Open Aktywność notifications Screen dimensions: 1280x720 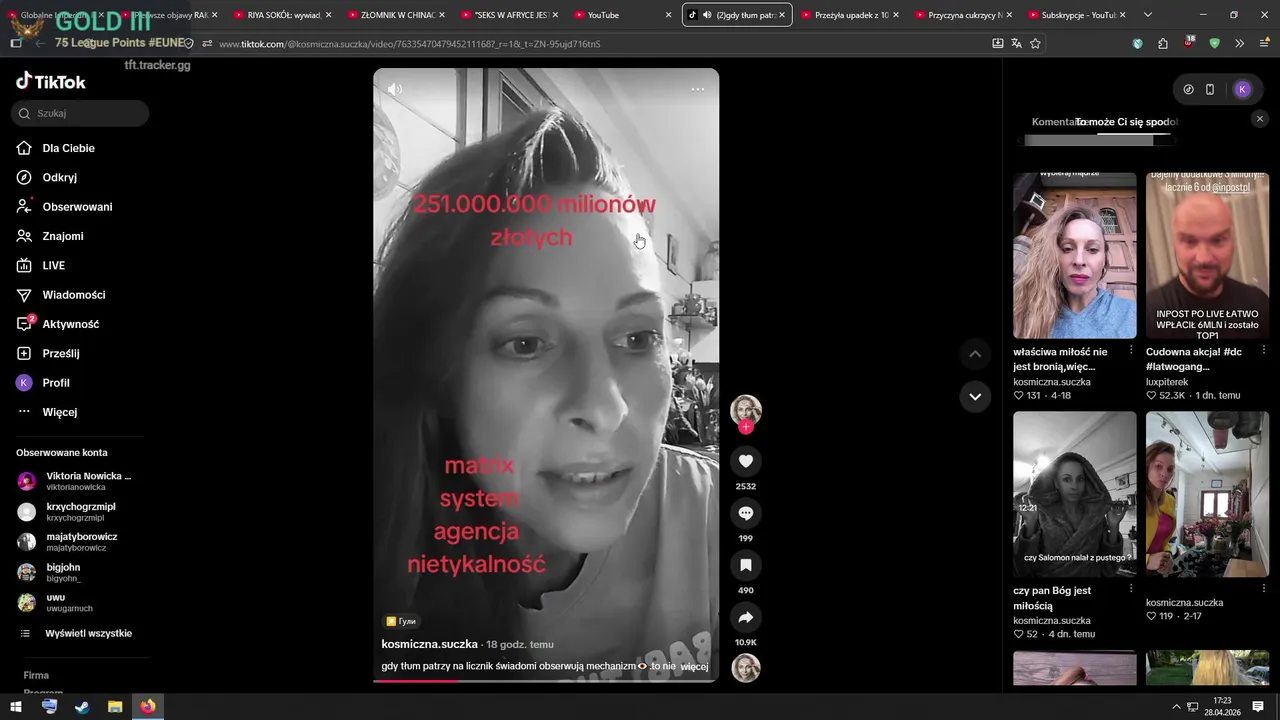[x=58, y=324]
